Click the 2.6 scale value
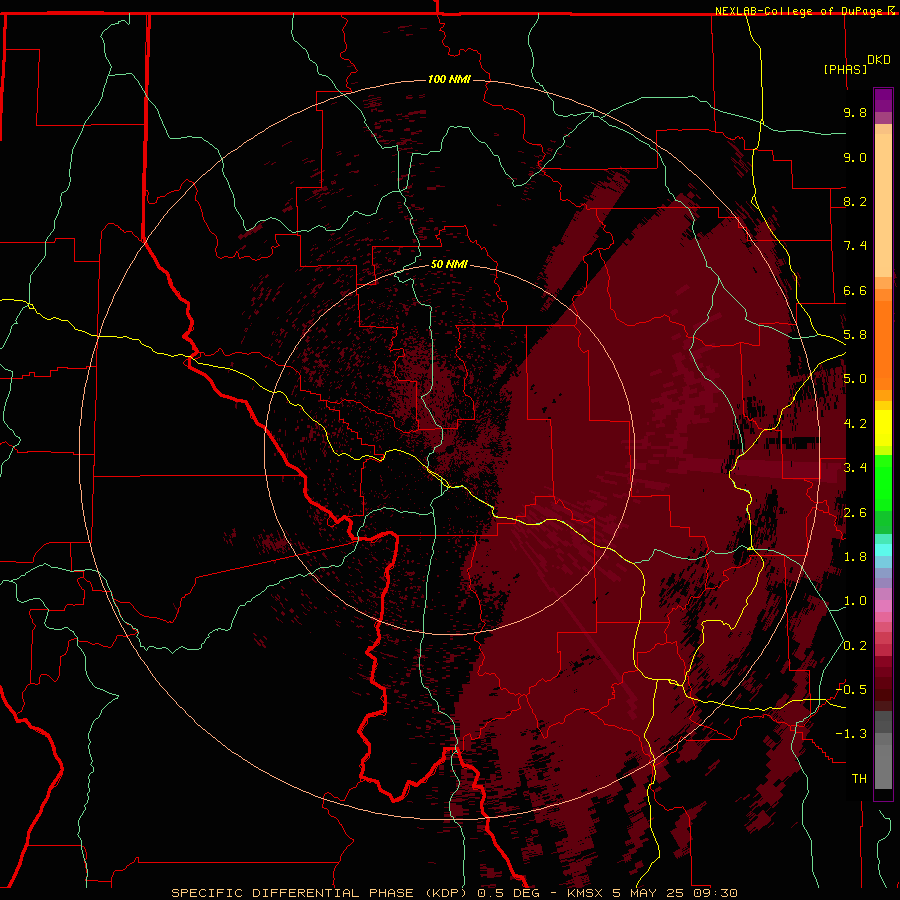900x900 pixels. click(855, 513)
